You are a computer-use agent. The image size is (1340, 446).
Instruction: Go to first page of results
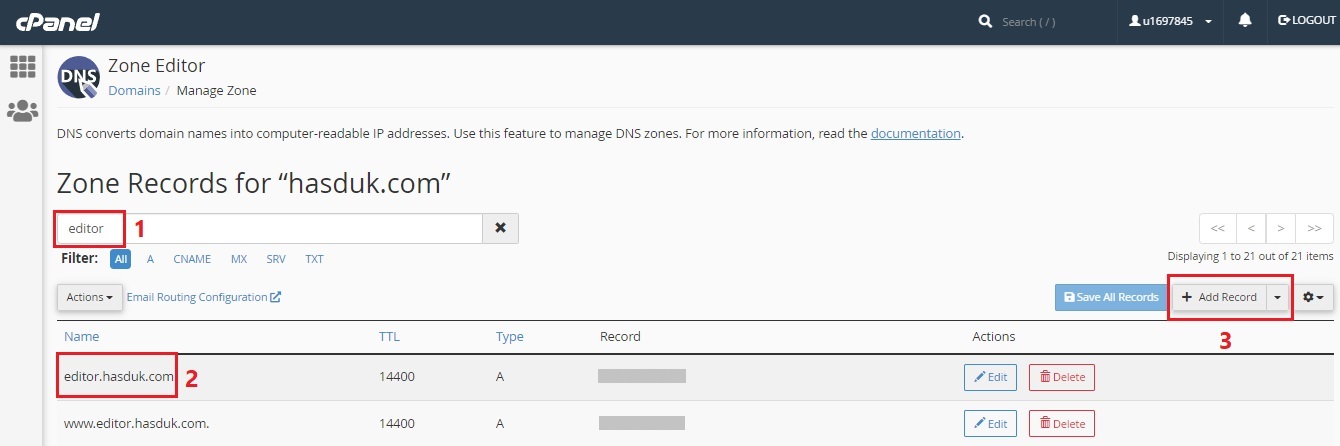1217,228
